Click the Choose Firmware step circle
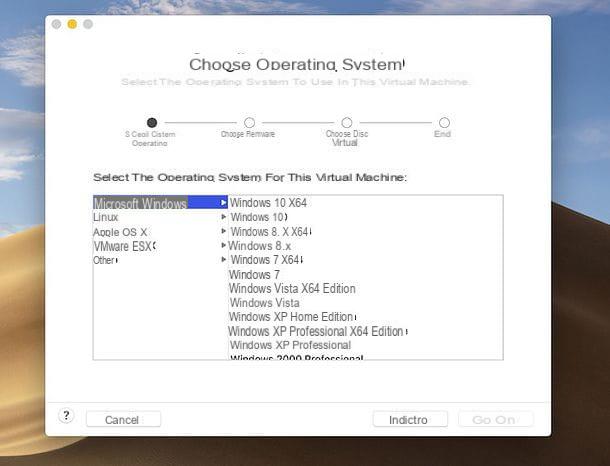This screenshot has height=466, width=610. coord(249,123)
